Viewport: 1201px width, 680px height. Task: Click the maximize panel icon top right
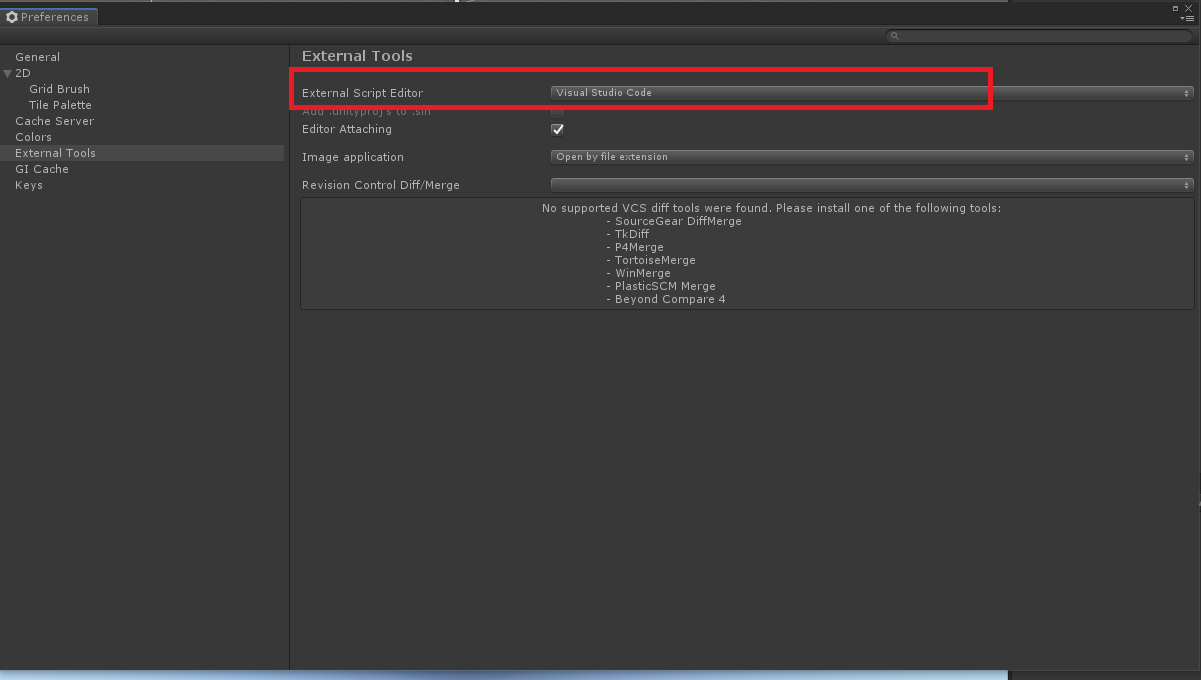coord(1177,8)
